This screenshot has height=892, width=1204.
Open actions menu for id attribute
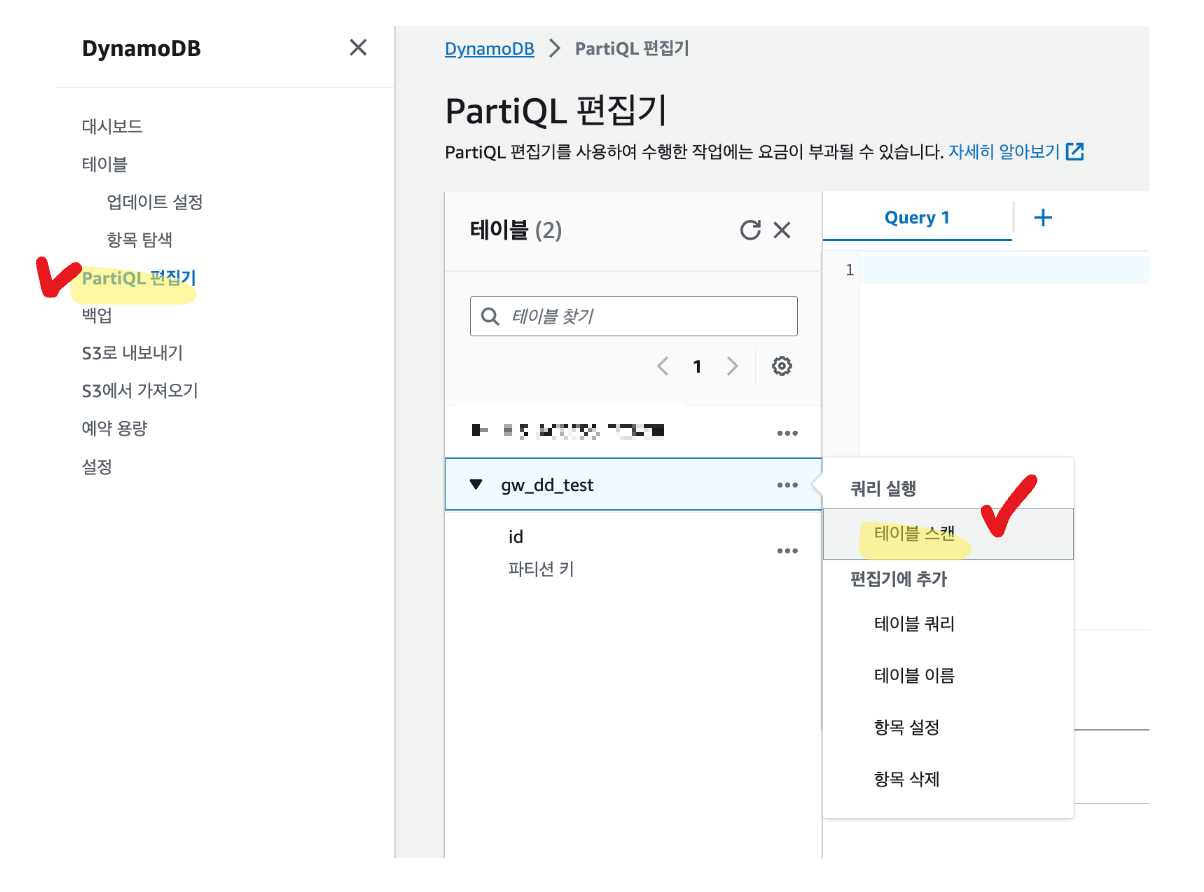(x=787, y=551)
